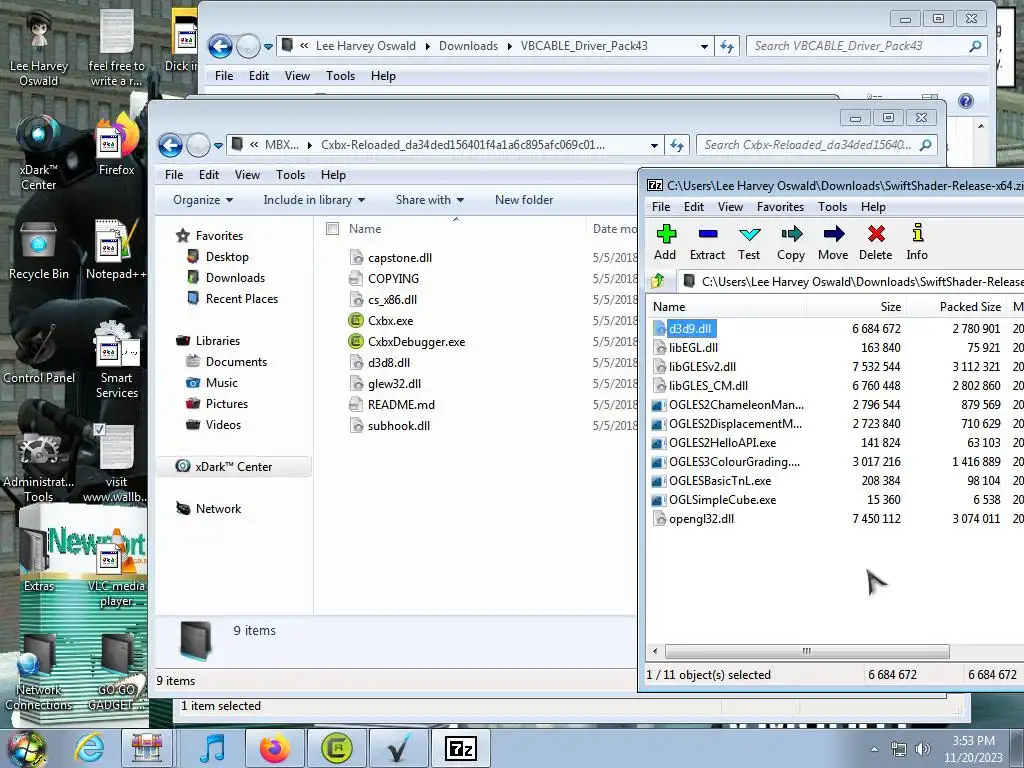Select d3d8.dll in the Explorer list
This screenshot has width=1024, height=768.
pos(389,362)
